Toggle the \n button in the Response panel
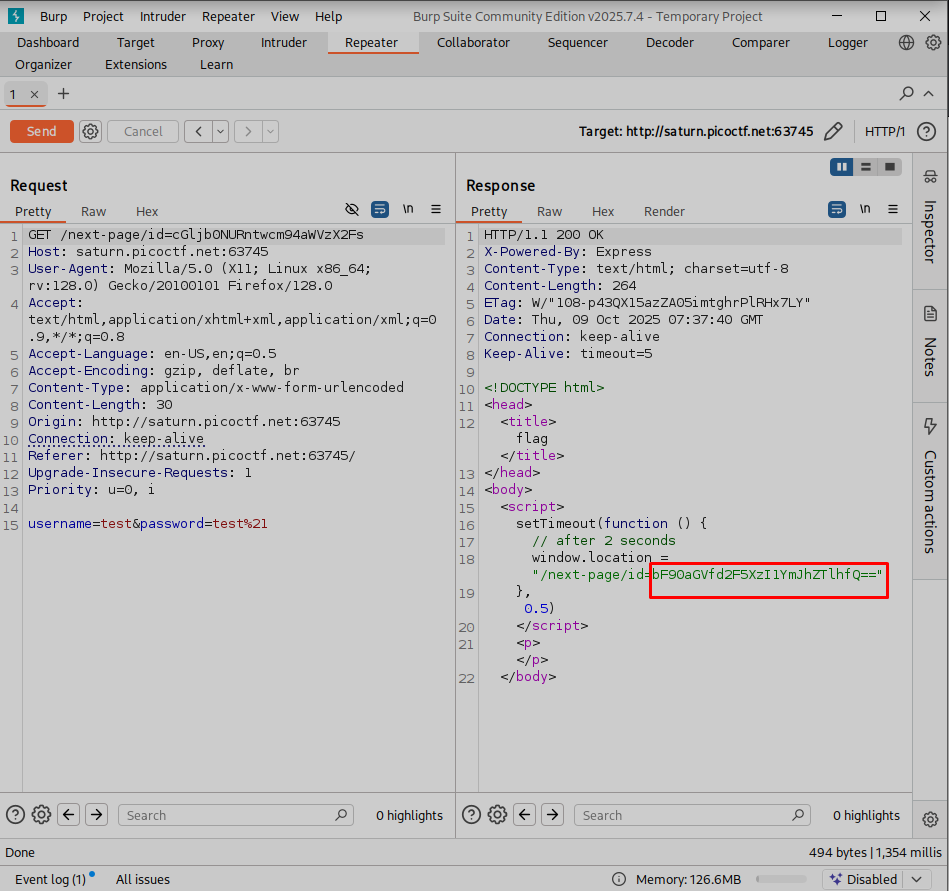The image size is (949, 891). (864, 209)
